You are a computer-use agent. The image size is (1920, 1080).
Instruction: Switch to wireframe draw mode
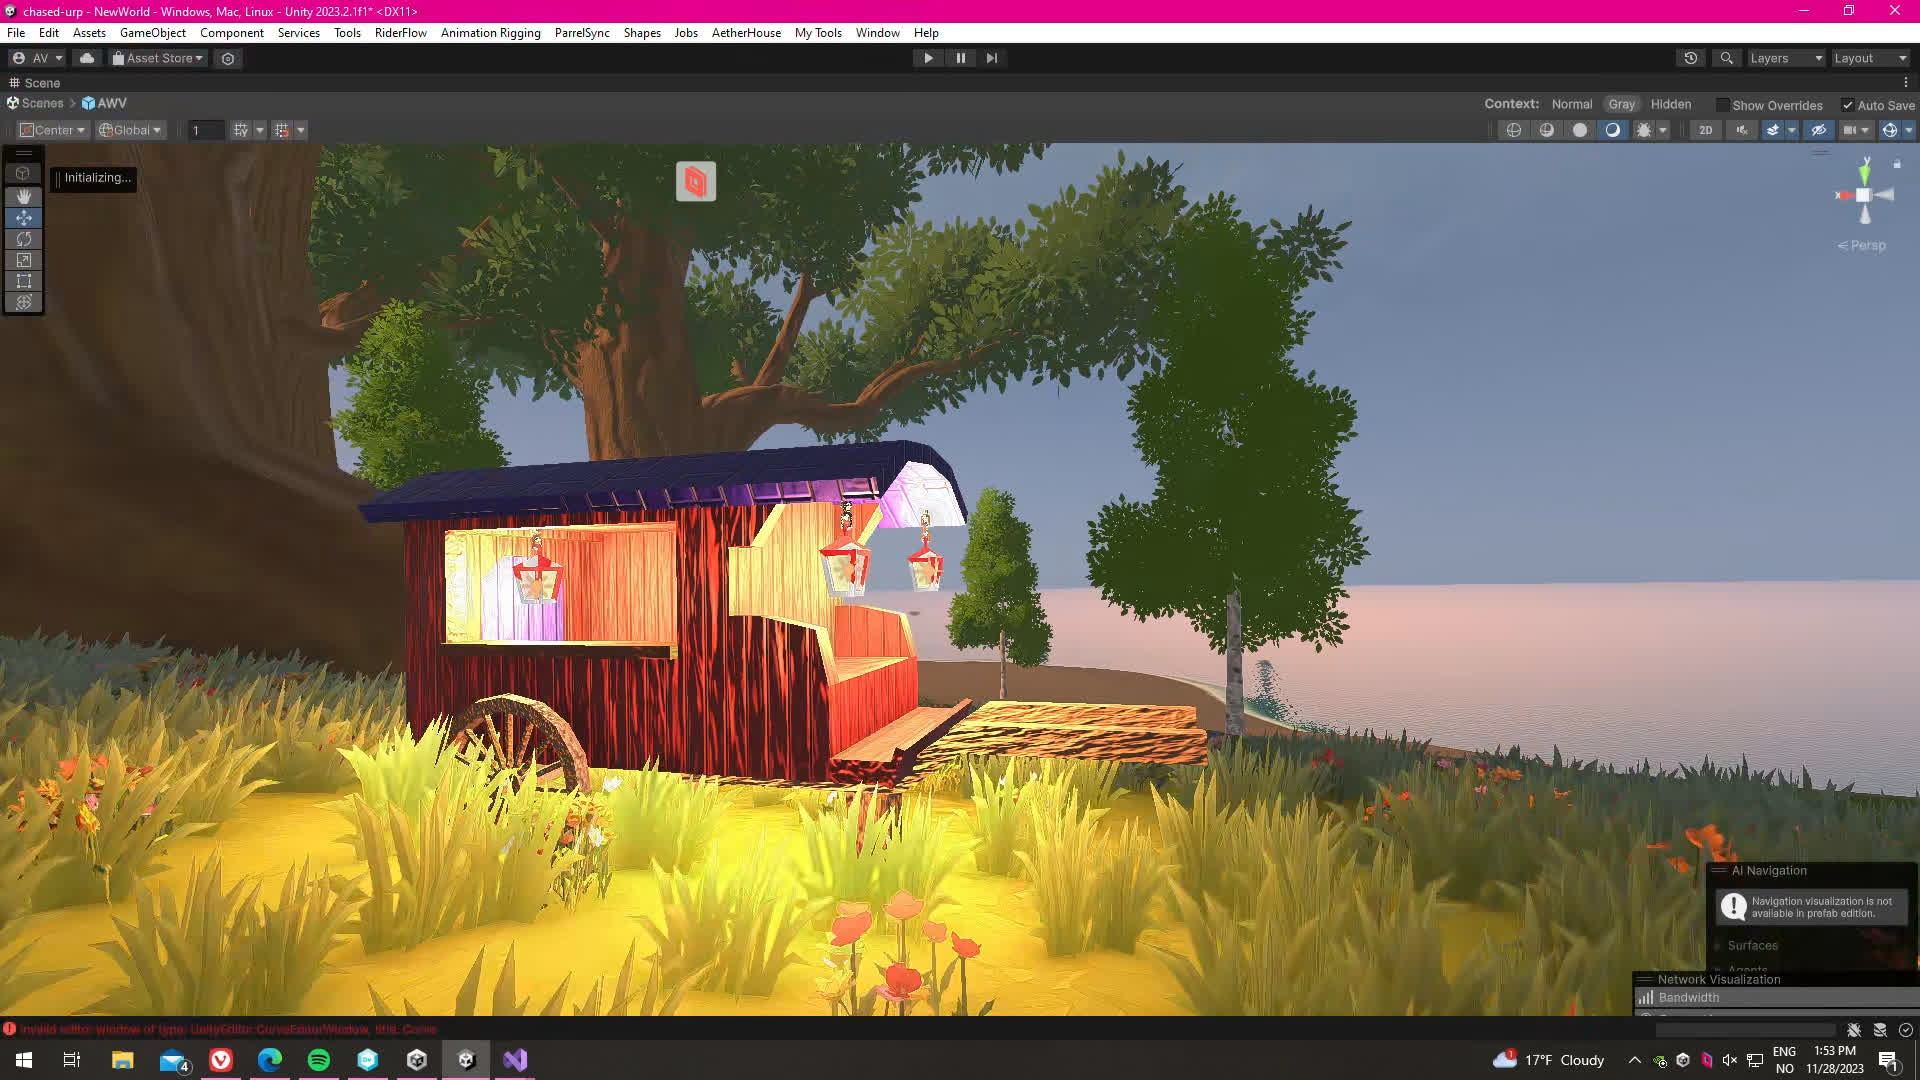click(1514, 130)
